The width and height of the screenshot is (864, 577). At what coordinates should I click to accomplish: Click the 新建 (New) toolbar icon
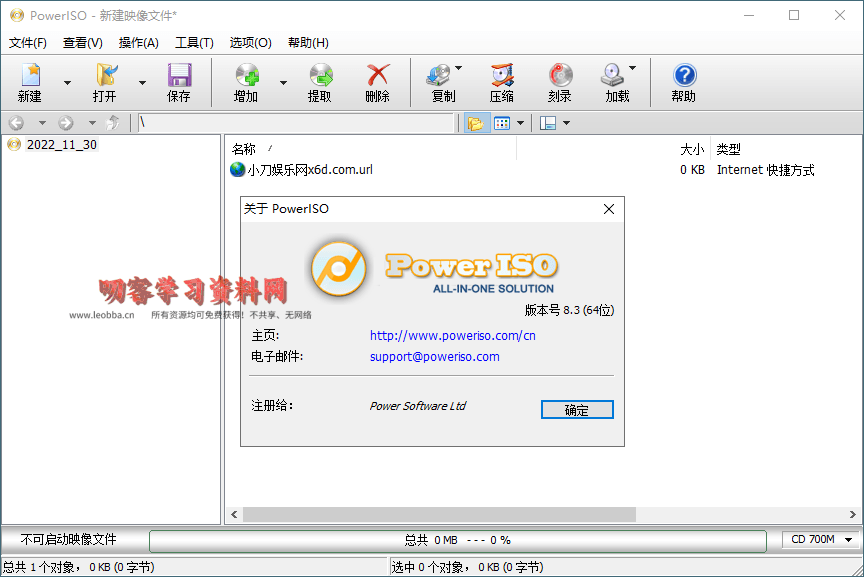(x=30, y=82)
